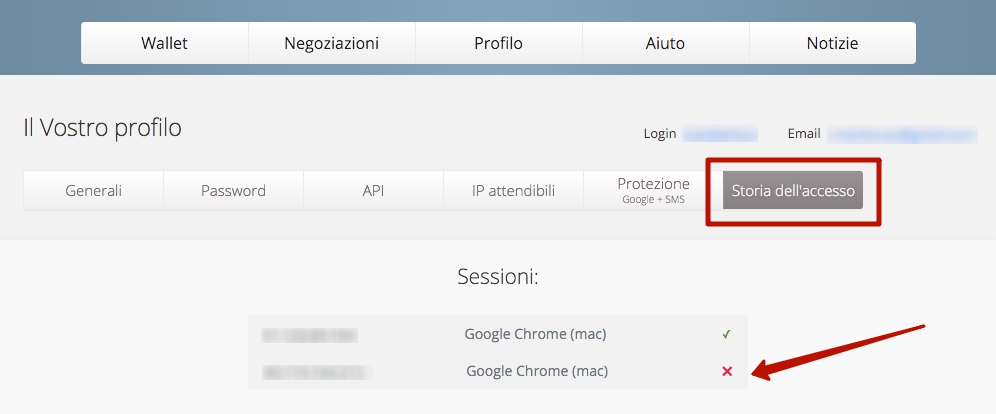Open the IP attendibili tab
The image size is (996, 414).
(513, 190)
